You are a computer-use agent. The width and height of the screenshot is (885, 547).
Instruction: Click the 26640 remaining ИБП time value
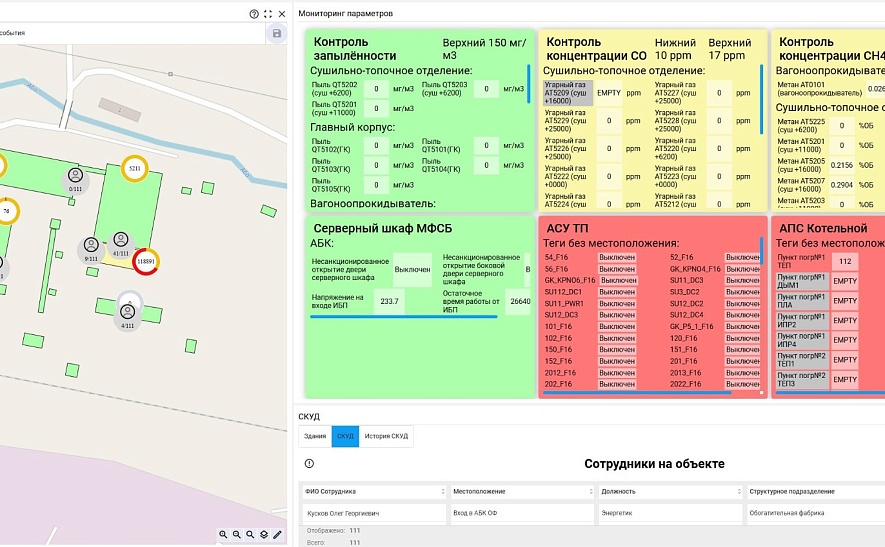(x=519, y=301)
